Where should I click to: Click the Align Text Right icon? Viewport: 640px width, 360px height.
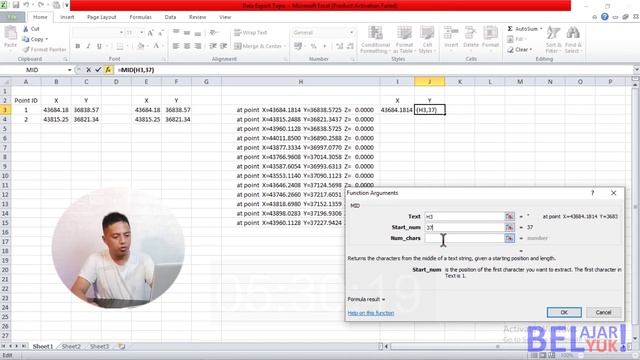tap(198, 46)
